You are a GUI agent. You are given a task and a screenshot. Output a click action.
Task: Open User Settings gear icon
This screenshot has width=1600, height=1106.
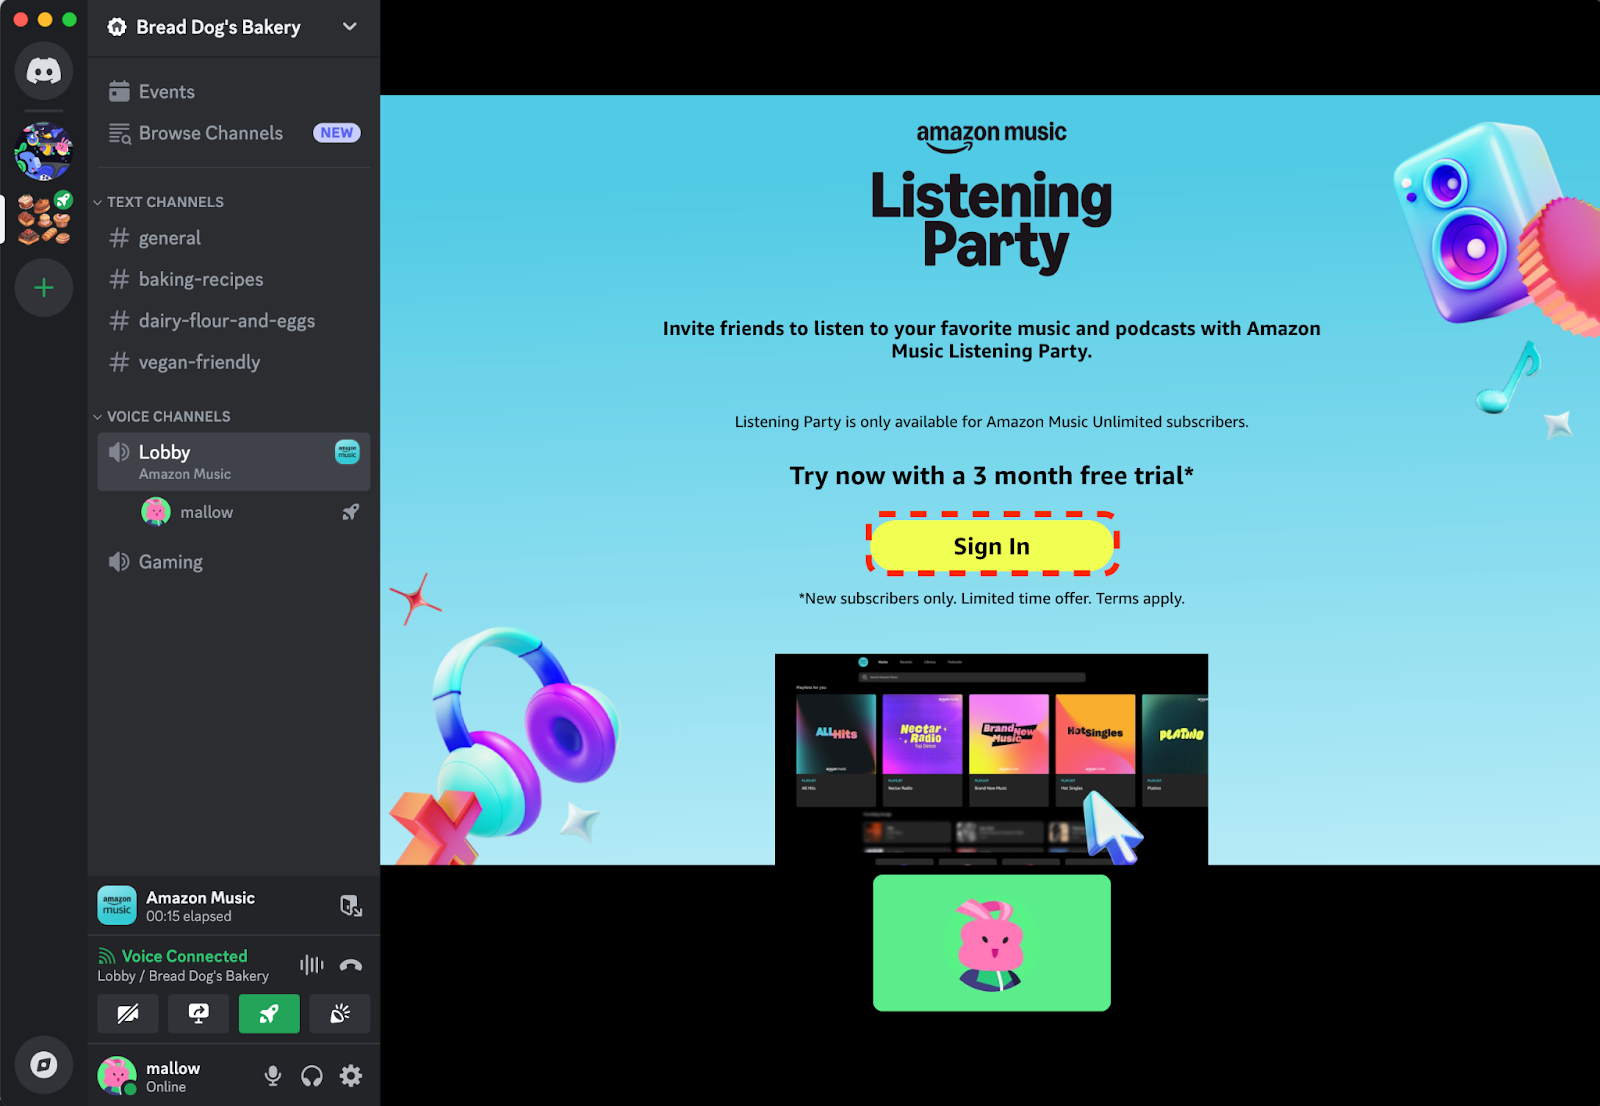(351, 1076)
